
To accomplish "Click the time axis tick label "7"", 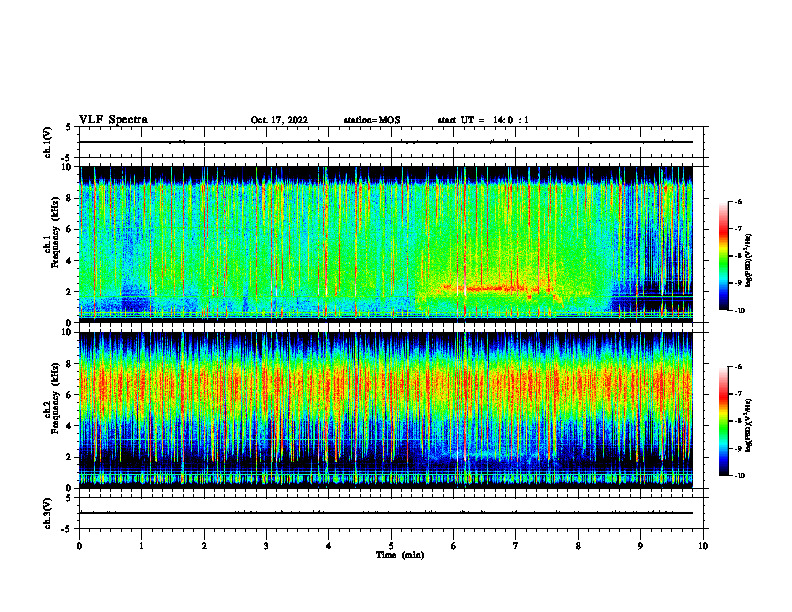I will click(x=516, y=546).
